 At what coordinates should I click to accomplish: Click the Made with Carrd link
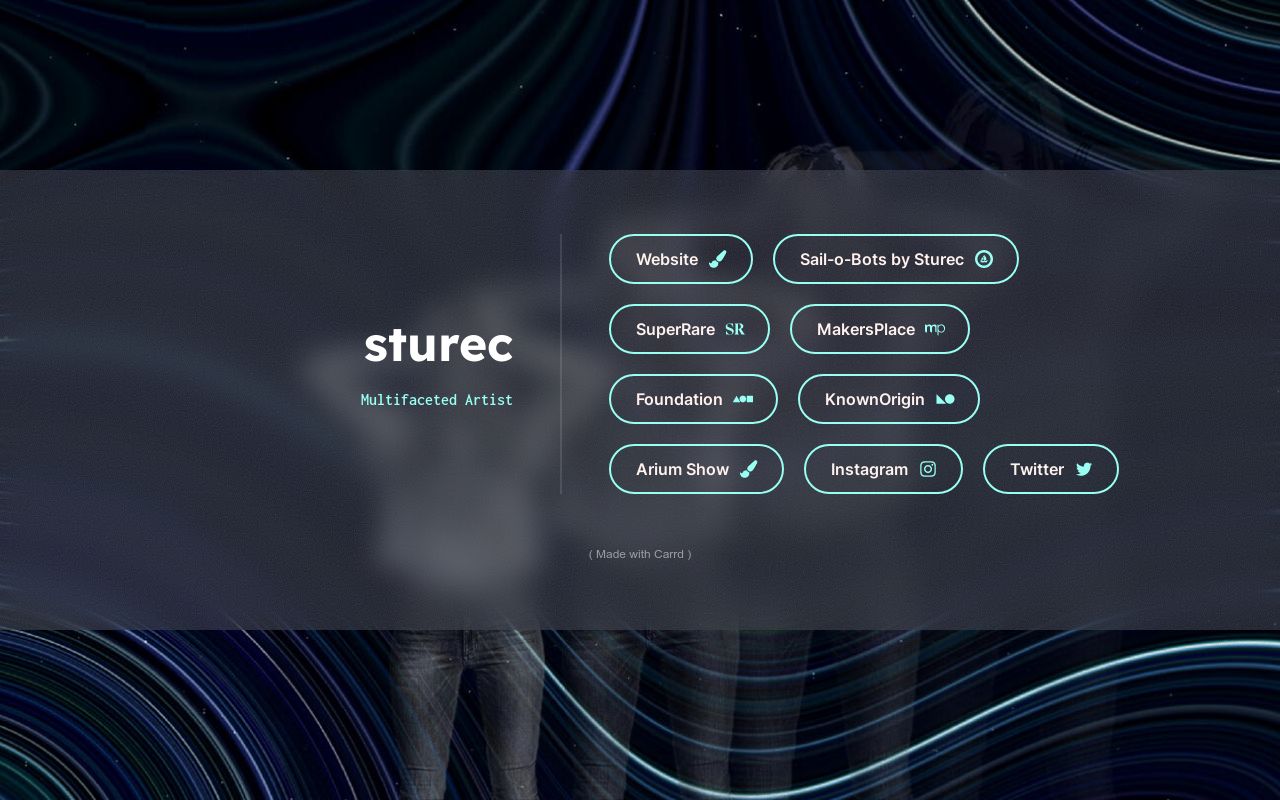coord(640,554)
